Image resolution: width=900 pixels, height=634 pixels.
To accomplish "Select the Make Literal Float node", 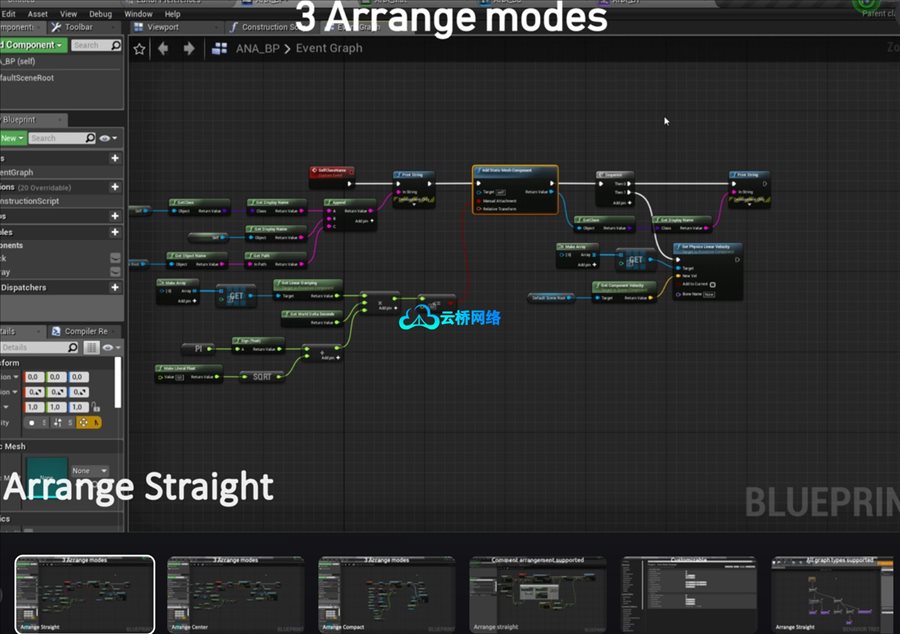I will pos(188,373).
